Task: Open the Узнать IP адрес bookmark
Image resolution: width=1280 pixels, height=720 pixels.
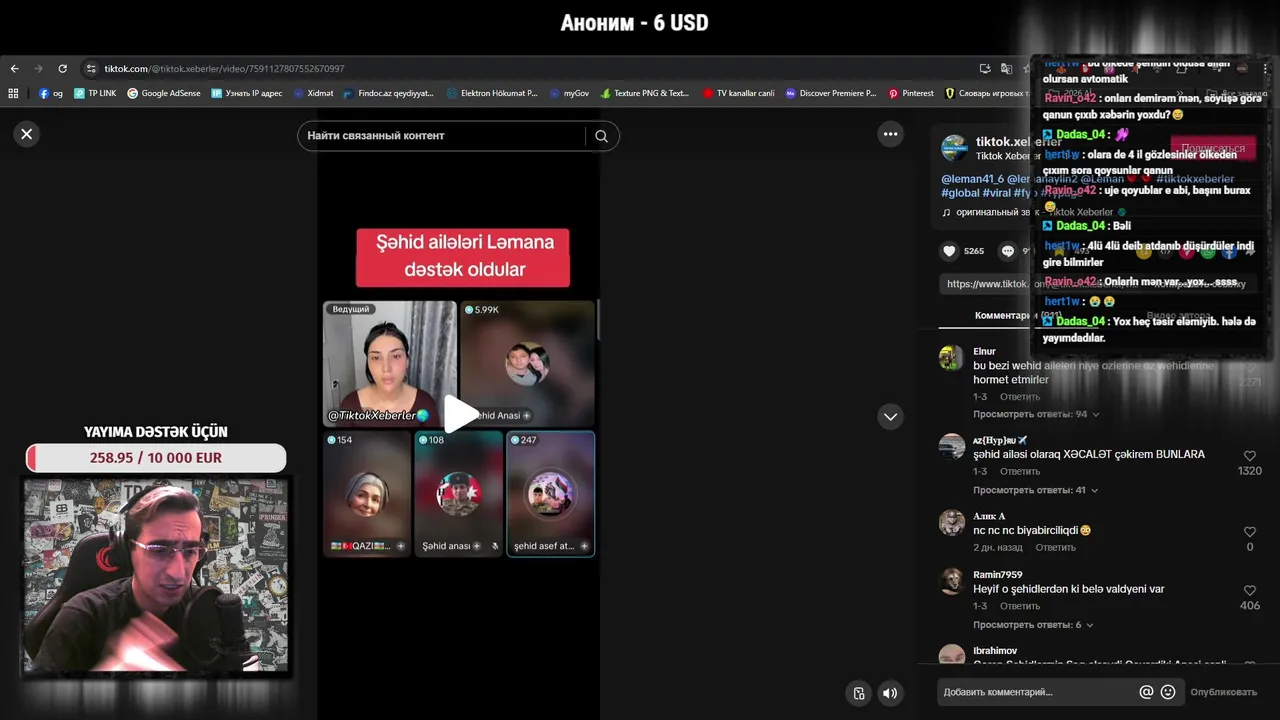Action: coord(247,93)
